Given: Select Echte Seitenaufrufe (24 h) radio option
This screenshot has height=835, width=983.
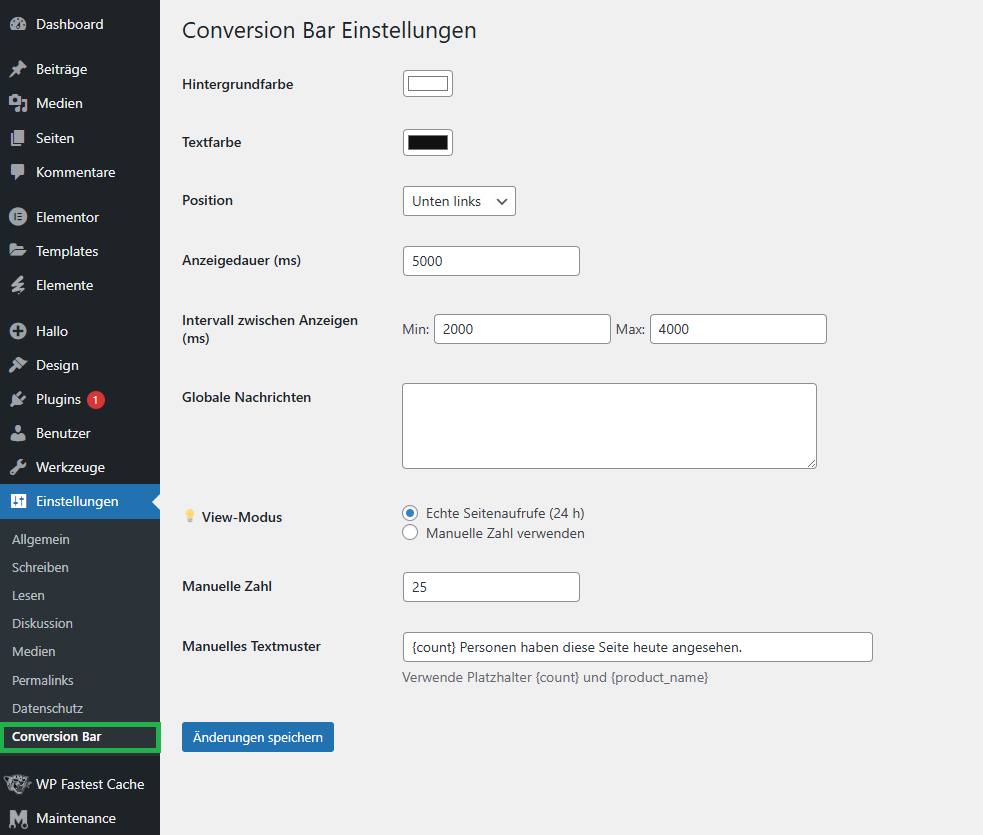Looking at the screenshot, I should click(x=410, y=513).
